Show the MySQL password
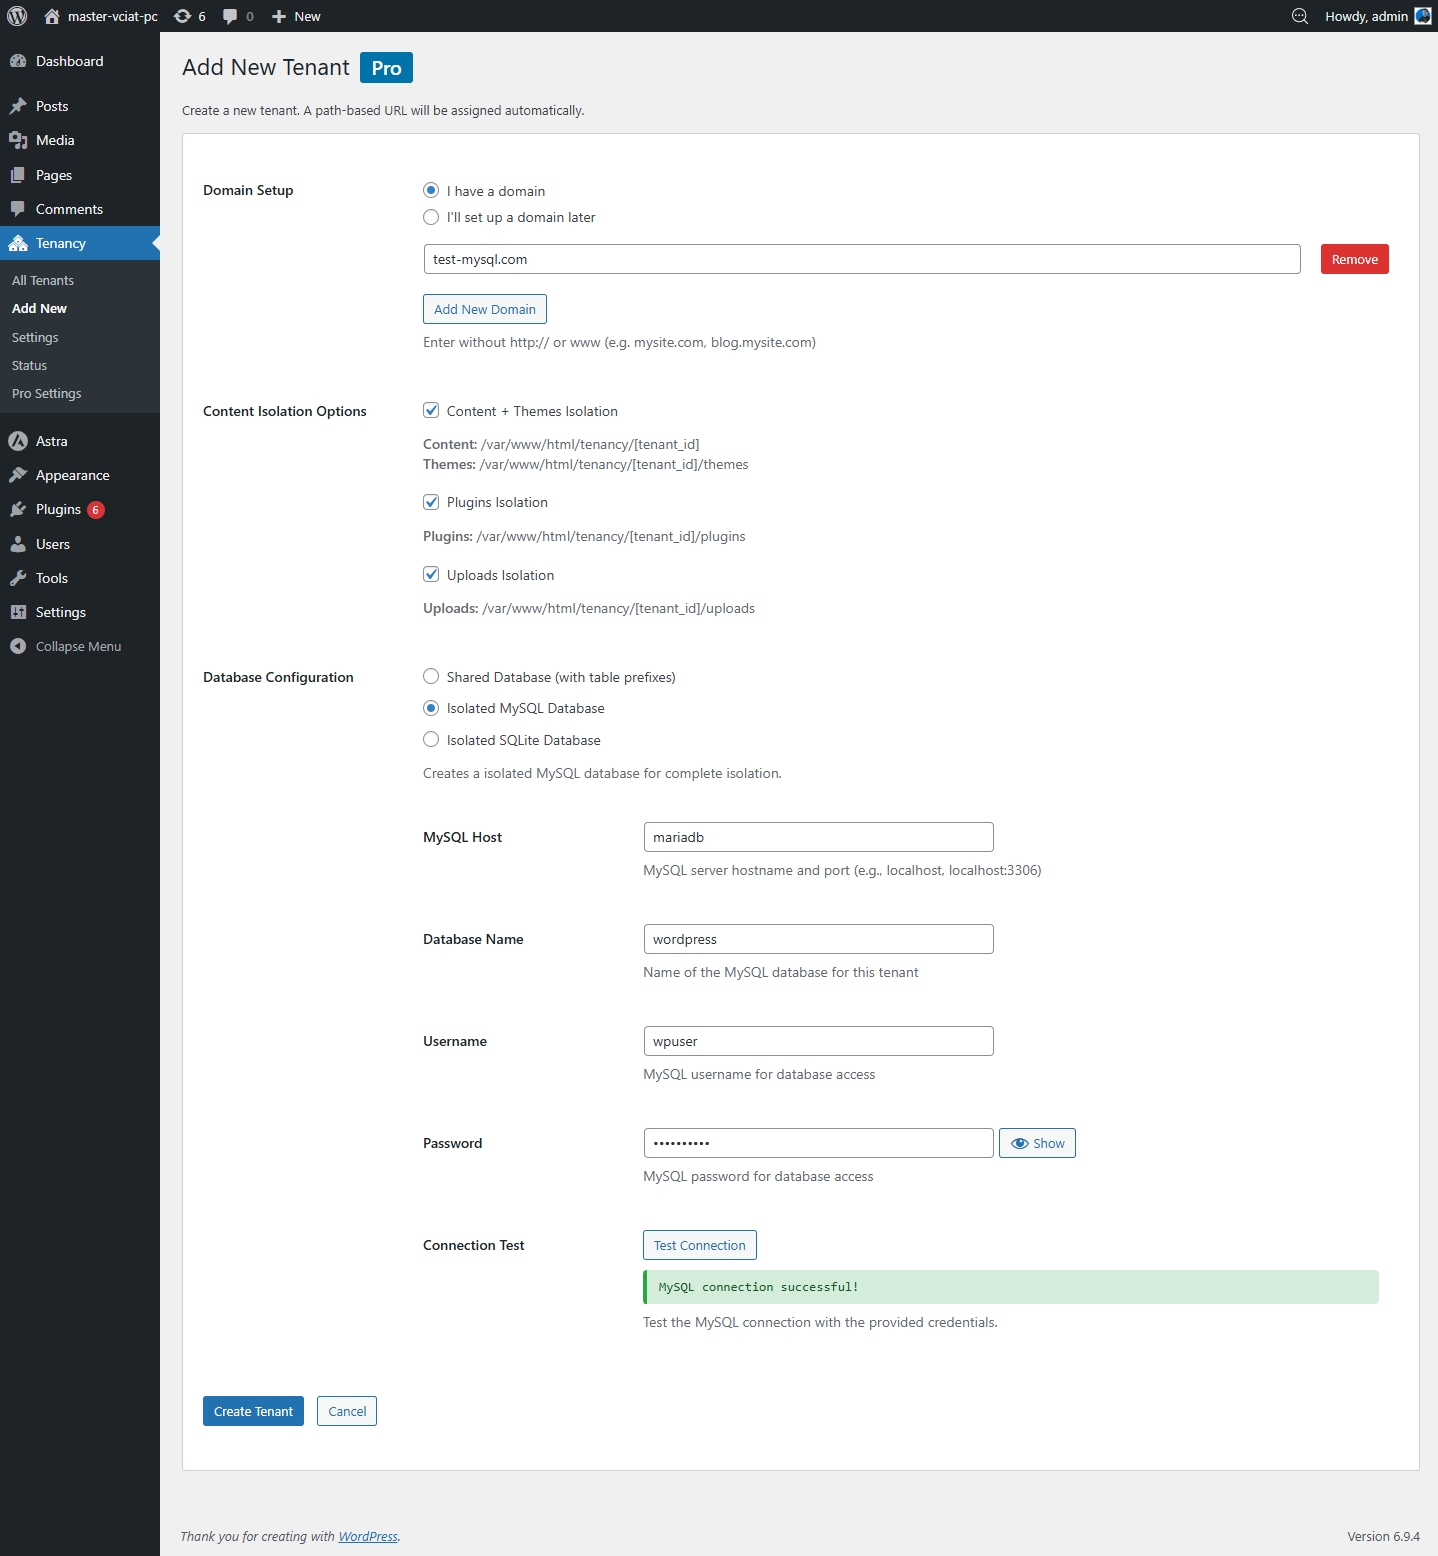1438x1556 pixels. tap(1037, 1143)
